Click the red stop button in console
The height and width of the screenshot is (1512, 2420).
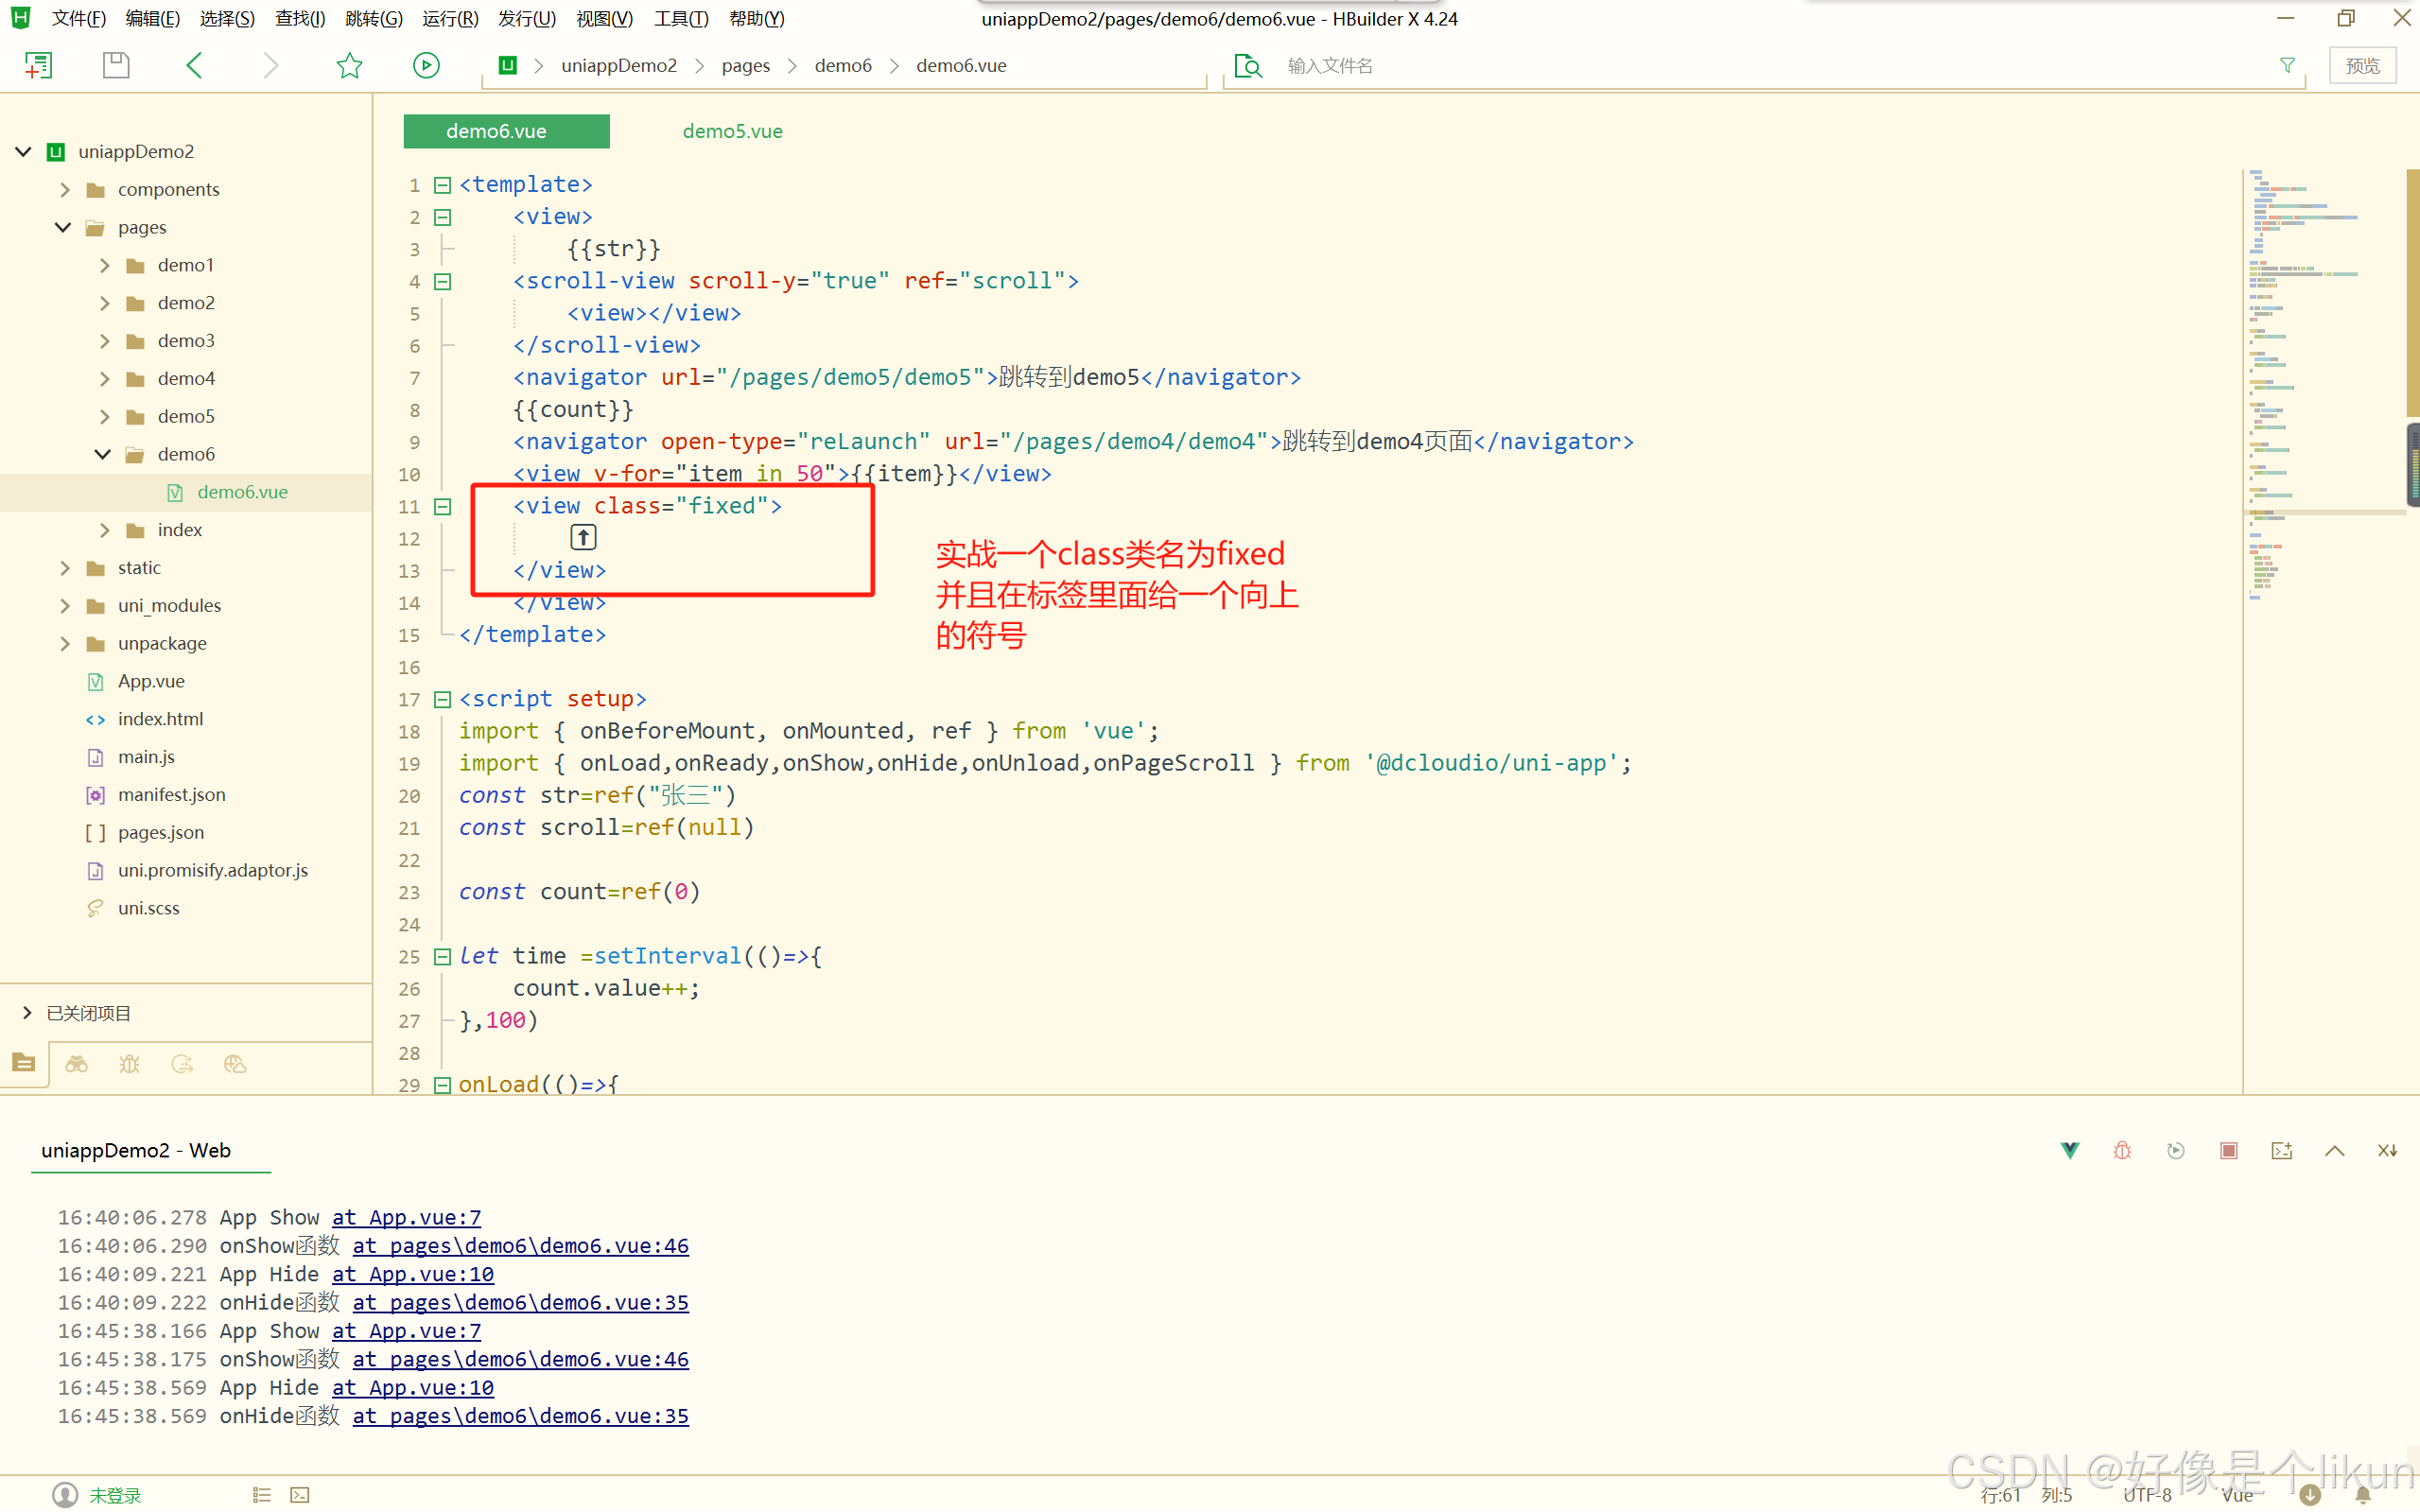click(x=2228, y=1151)
